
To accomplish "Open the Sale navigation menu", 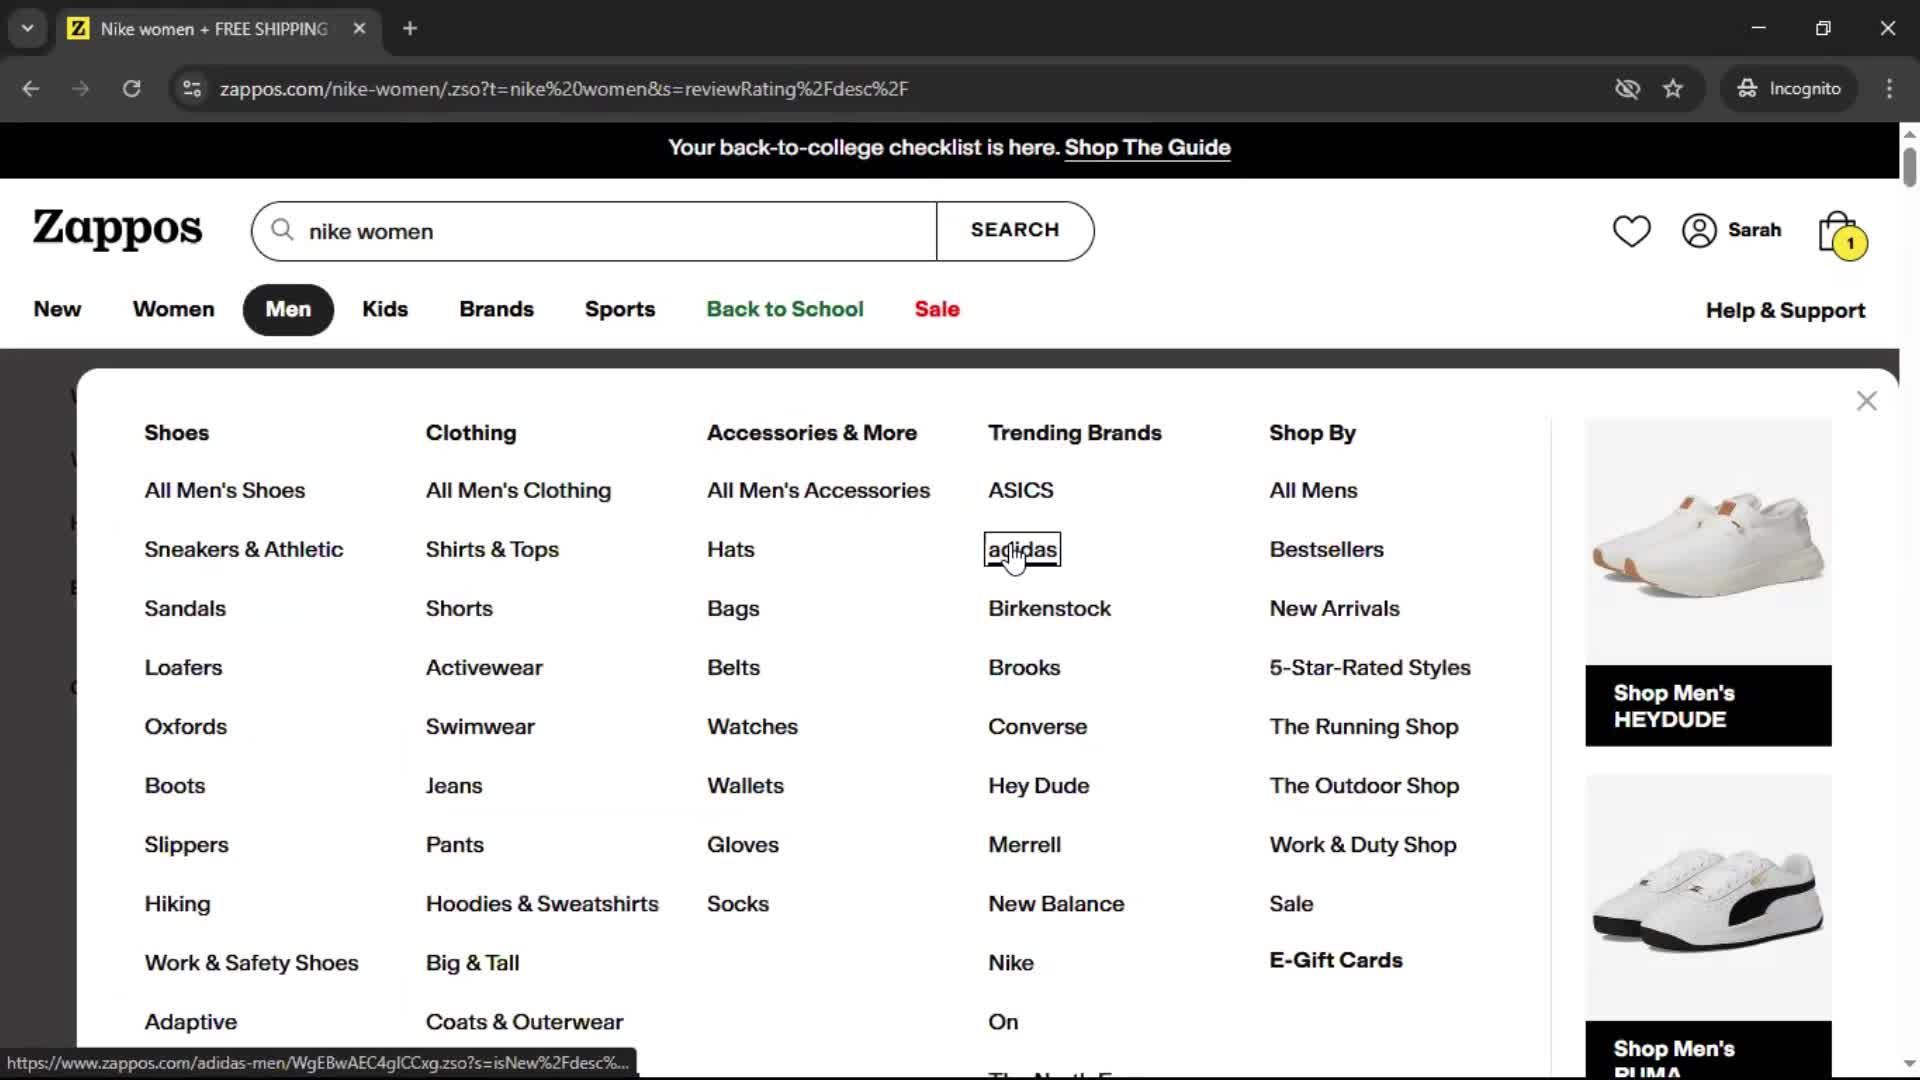I will click(x=937, y=309).
